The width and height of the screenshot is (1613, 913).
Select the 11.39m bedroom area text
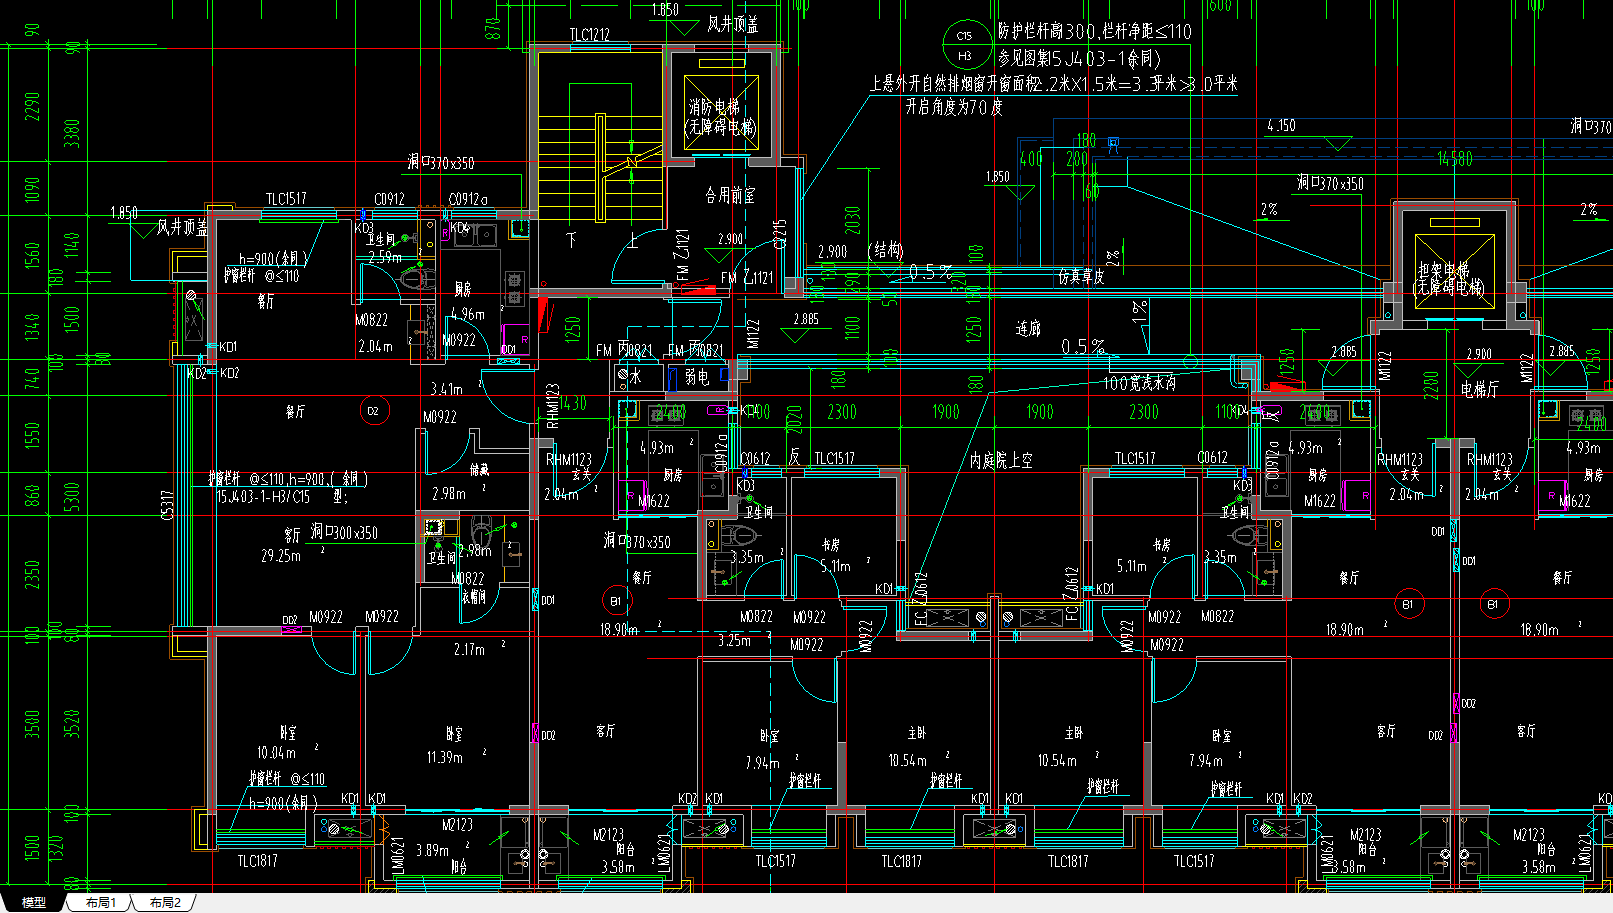[445, 757]
